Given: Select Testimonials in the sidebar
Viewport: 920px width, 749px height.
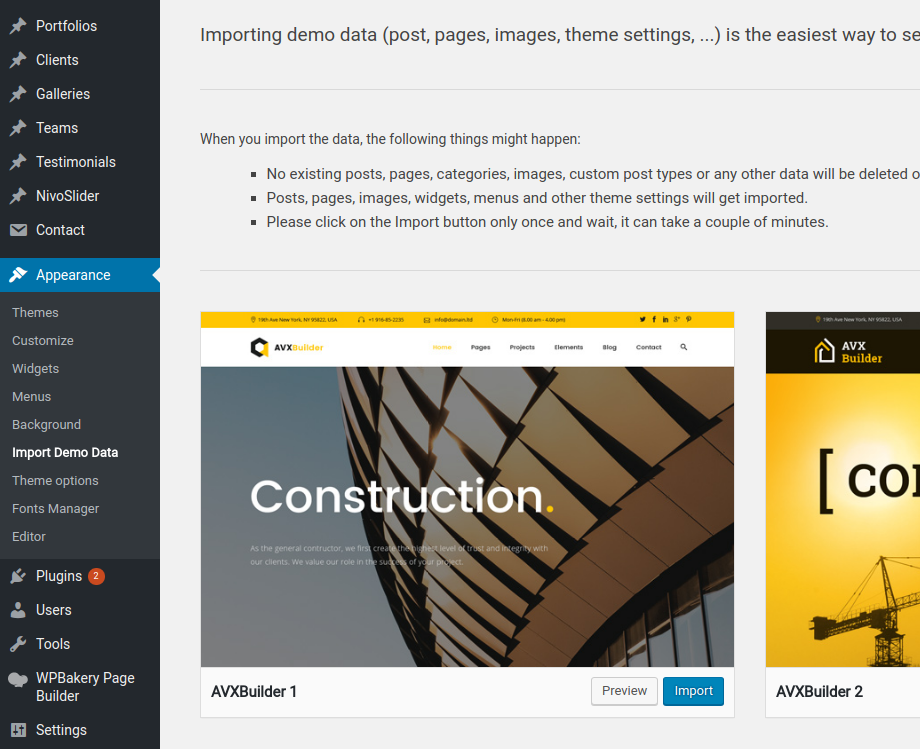Looking at the screenshot, I should click(x=76, y=162).
